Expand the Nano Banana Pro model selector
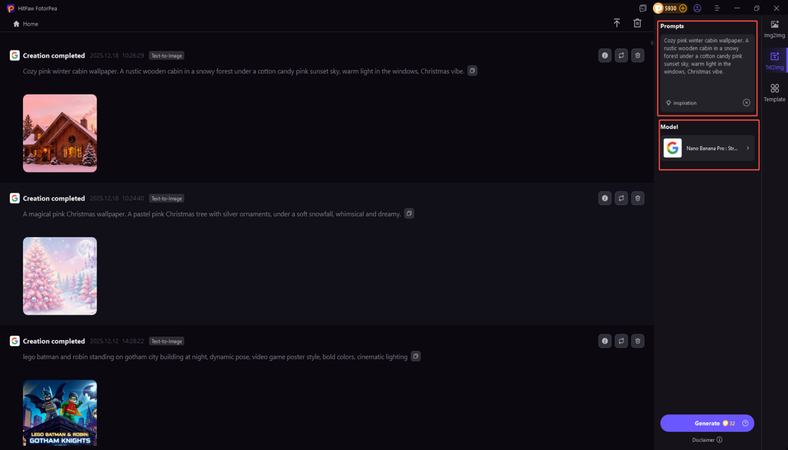 click(x=708, y=148)
